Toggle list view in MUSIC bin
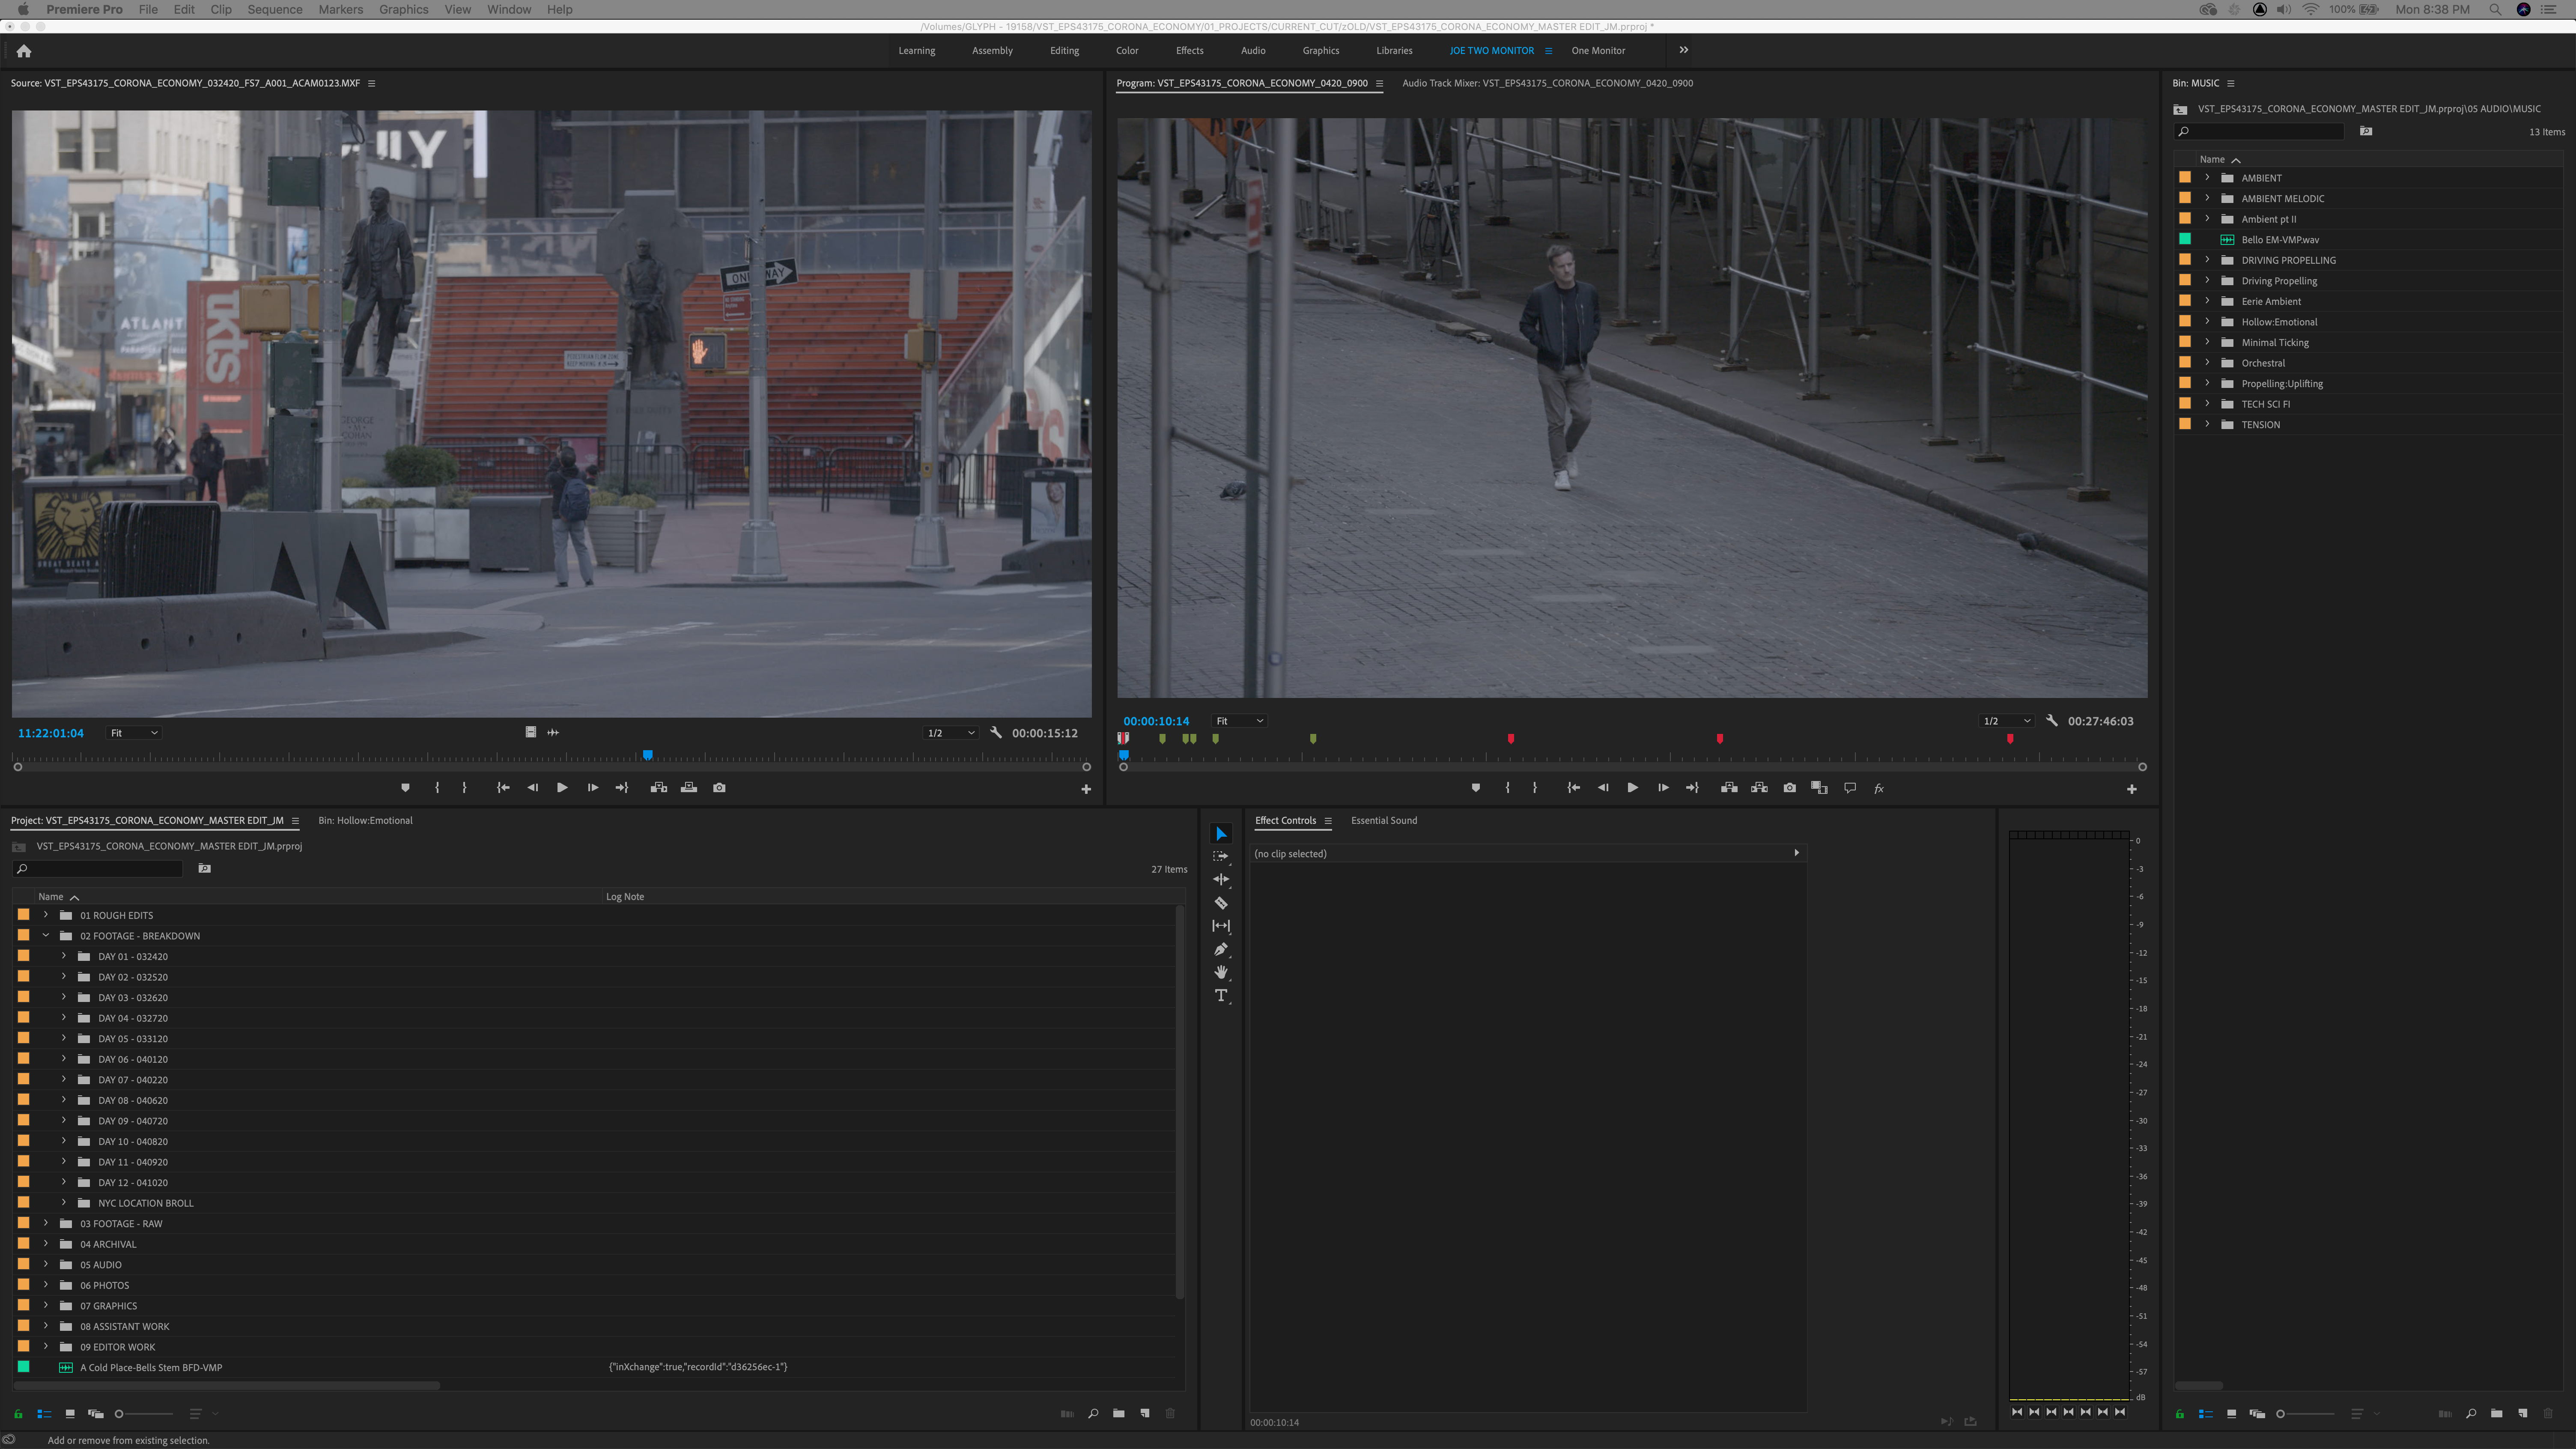 (x=2205, y=1414)
